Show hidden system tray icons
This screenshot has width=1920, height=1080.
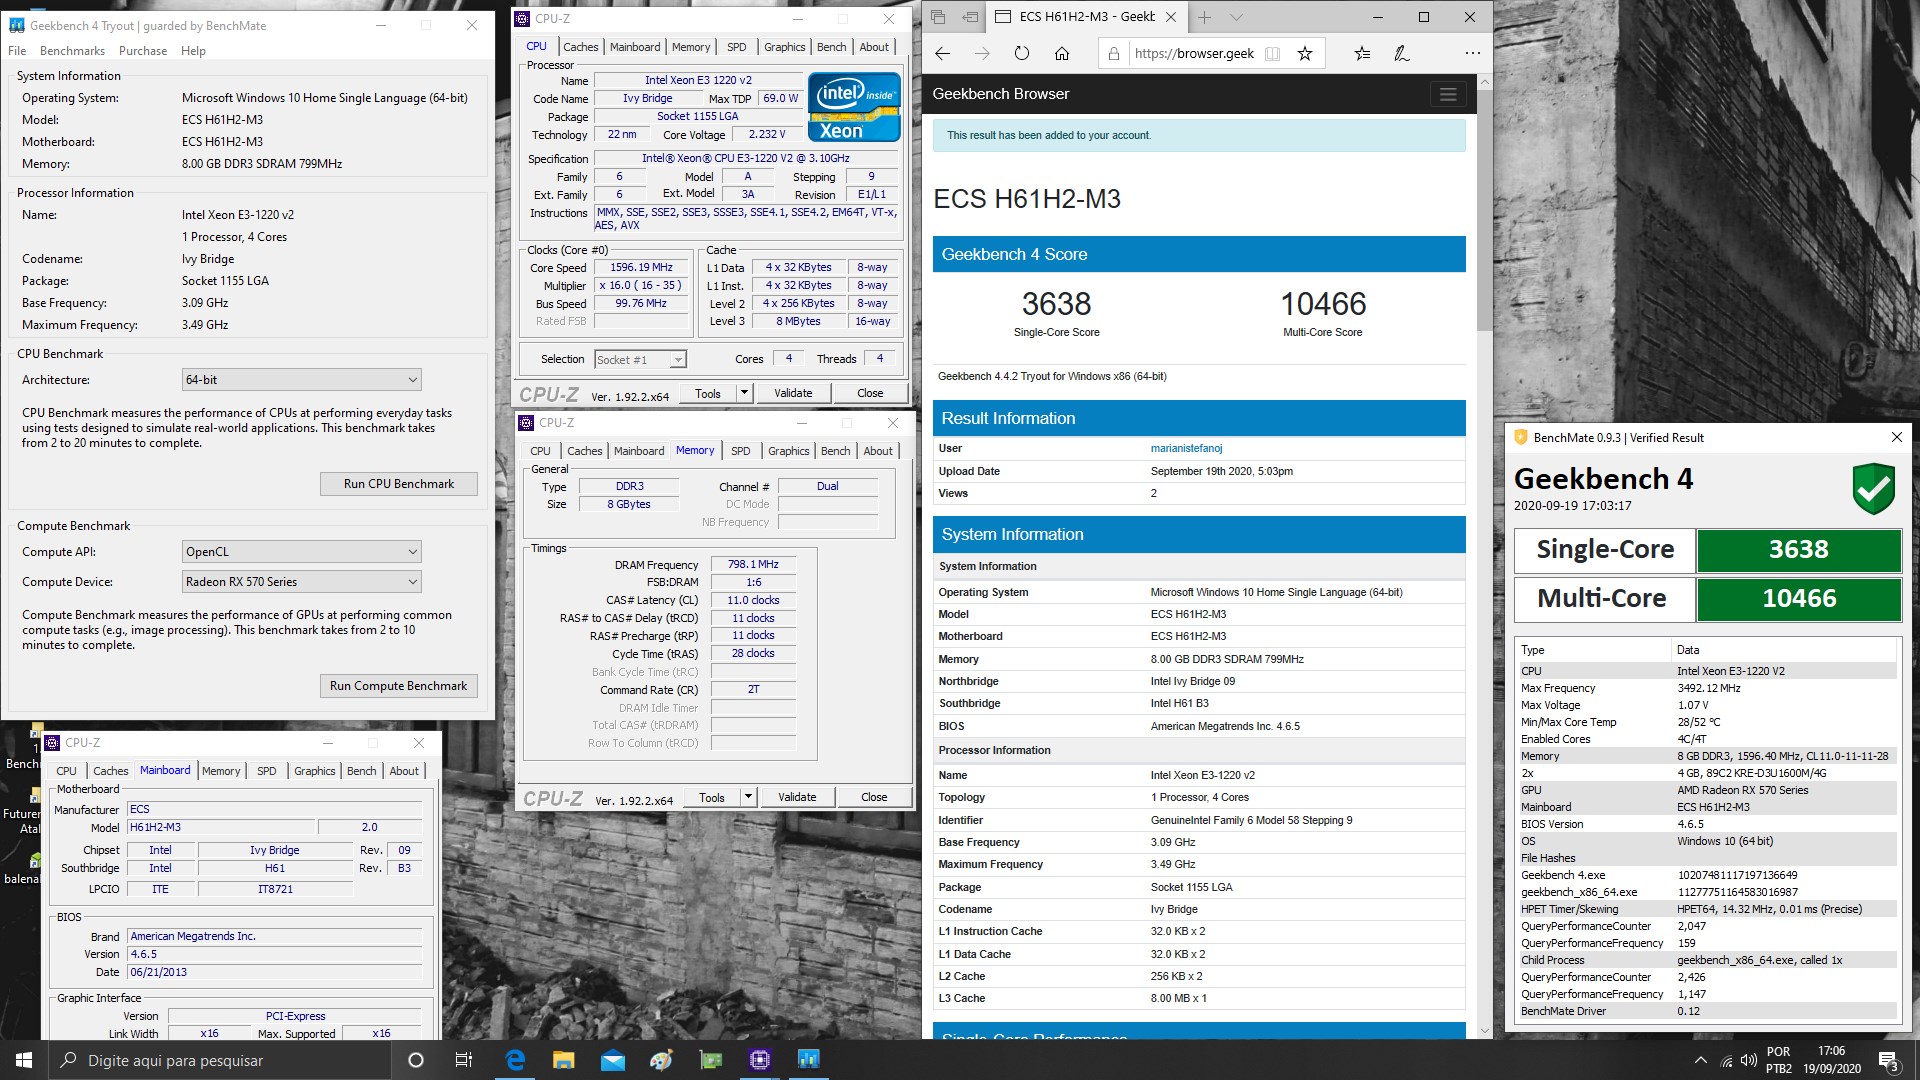(x=1700, y=1060)
